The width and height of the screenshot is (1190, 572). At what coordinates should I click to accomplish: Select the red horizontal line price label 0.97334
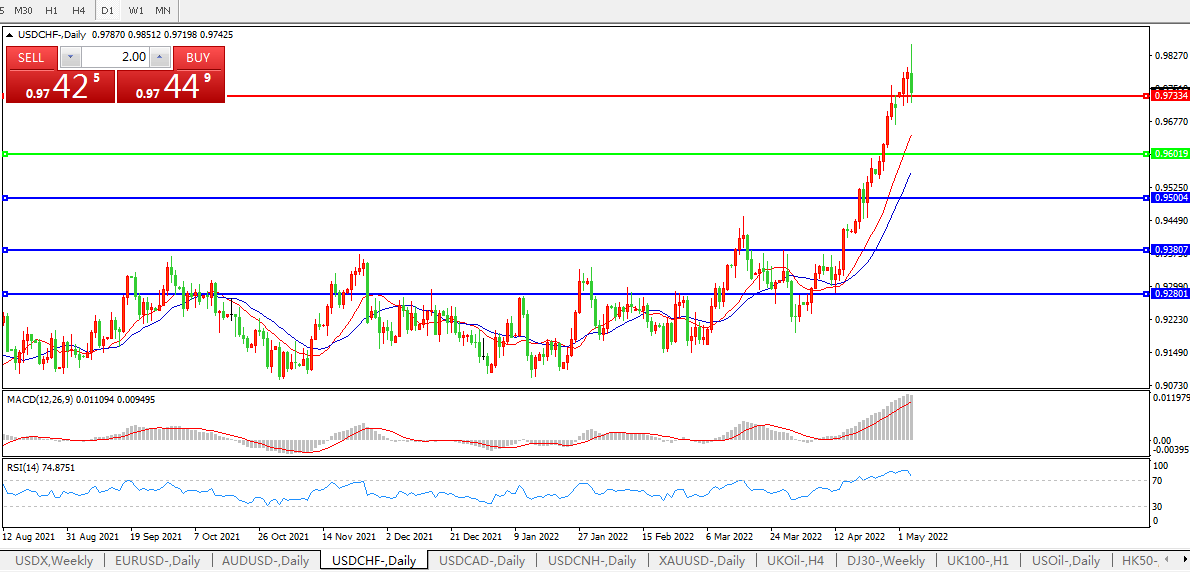point(1170,96)
